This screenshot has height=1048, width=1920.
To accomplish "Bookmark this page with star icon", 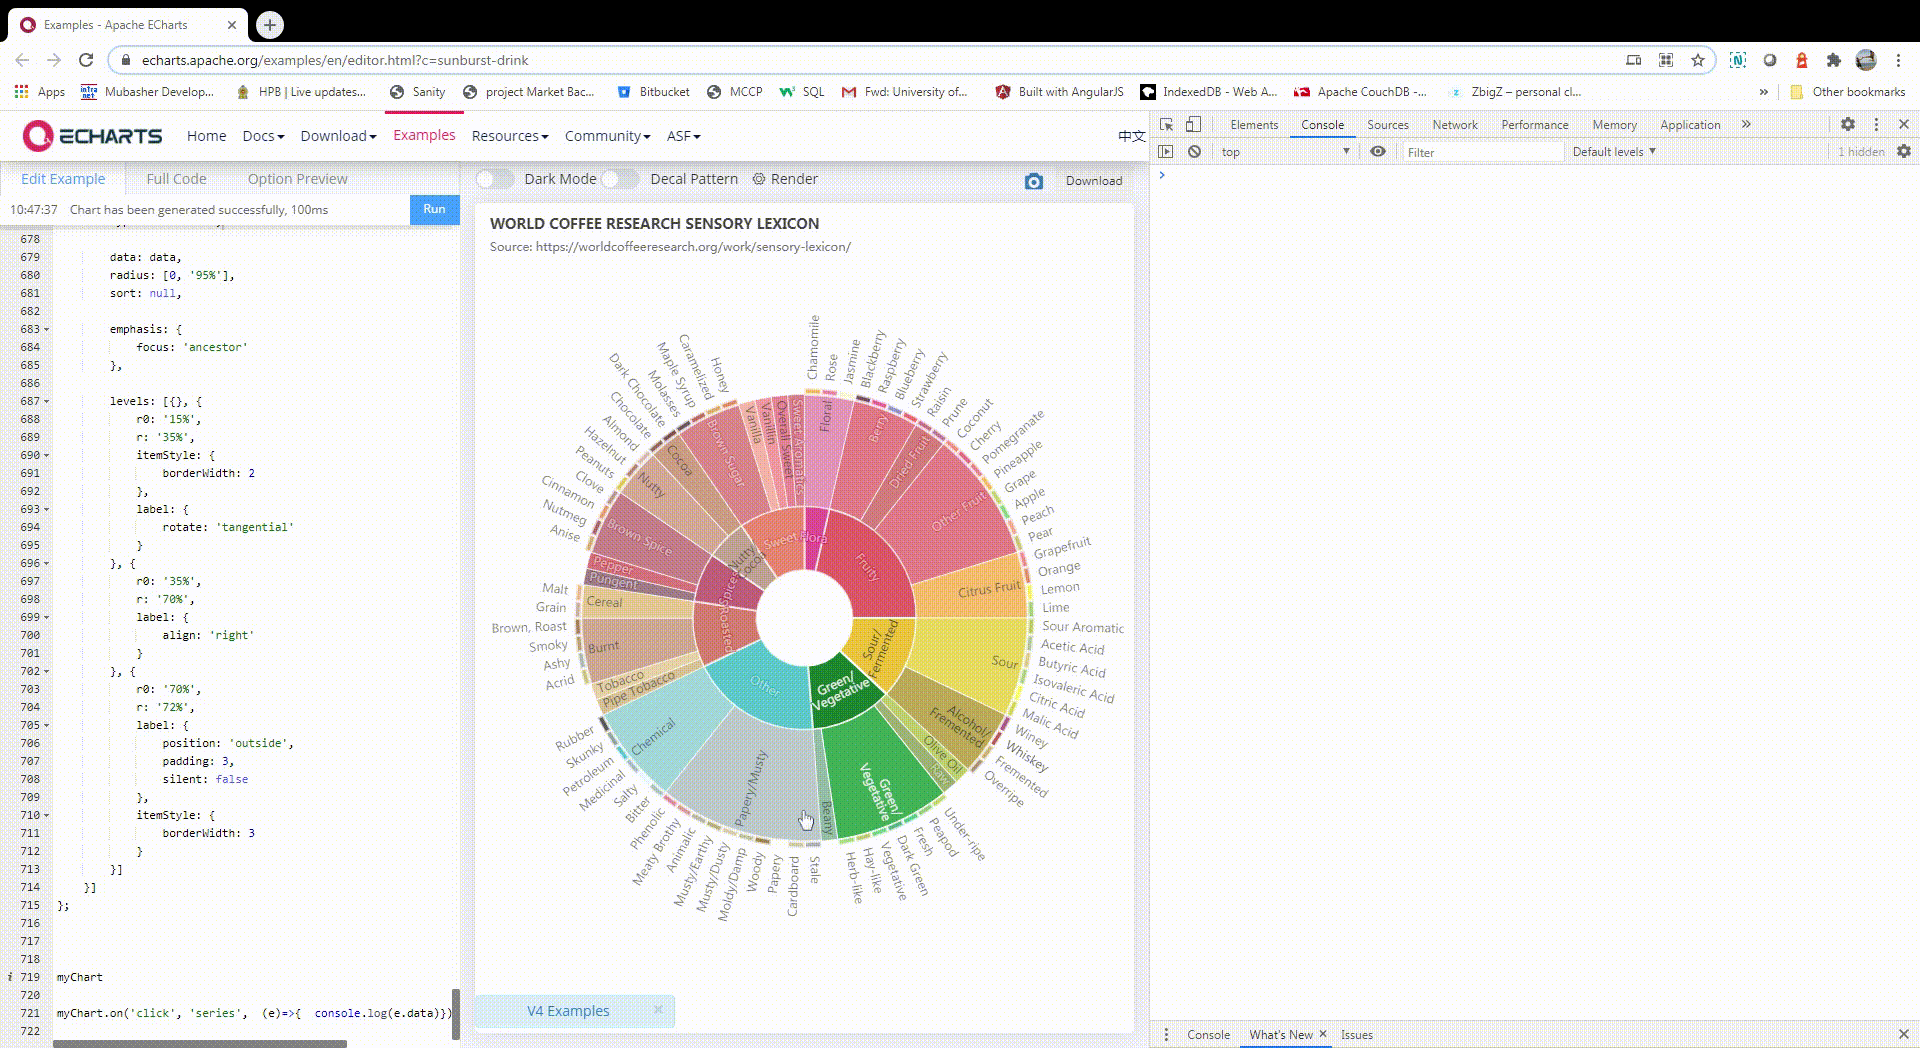I will tap(1698, 60).
